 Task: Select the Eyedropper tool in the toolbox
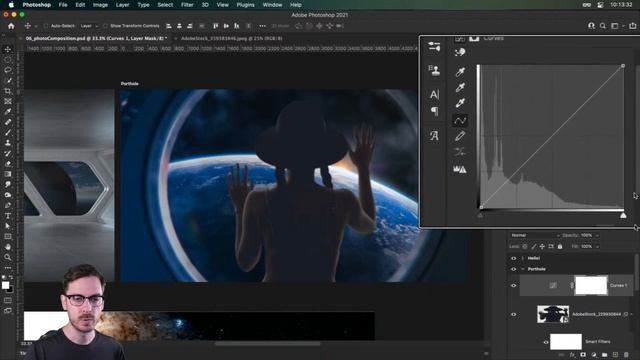coord(8,112)
